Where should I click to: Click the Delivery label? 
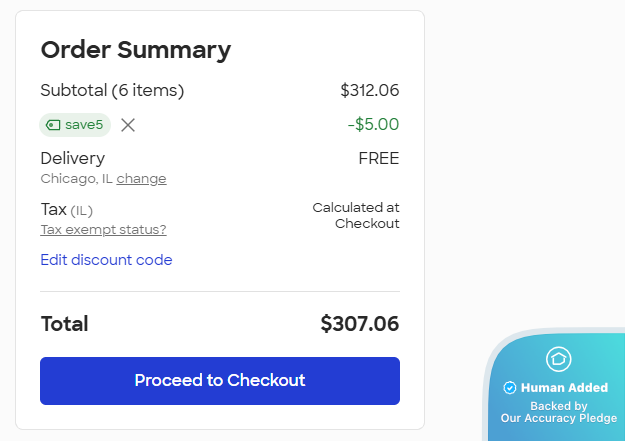[72, 158]
